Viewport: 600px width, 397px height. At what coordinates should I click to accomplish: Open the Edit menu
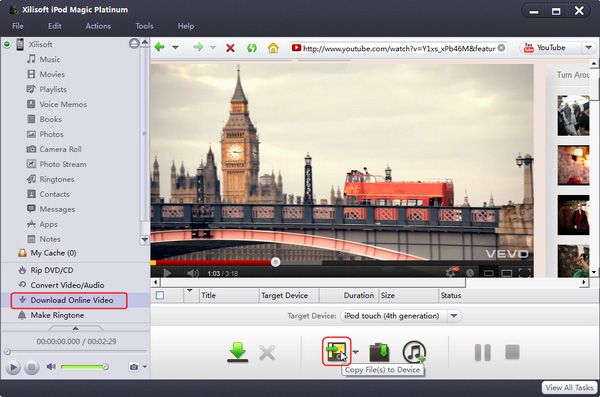tap(54, 26)
